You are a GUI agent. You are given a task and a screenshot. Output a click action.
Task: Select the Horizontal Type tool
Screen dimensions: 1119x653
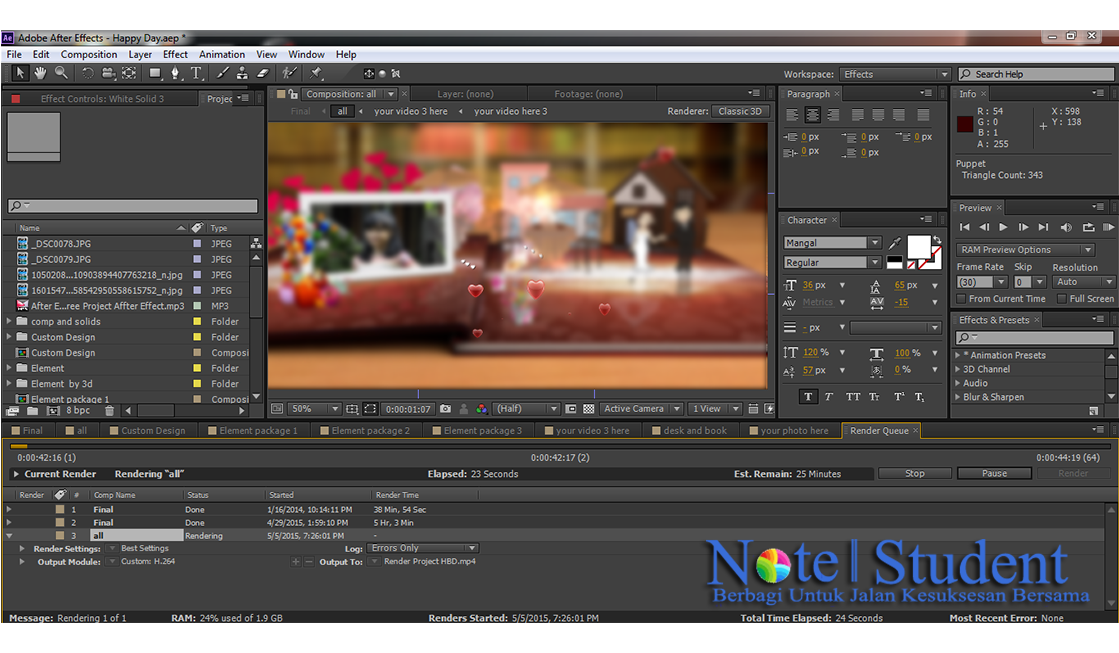point(196,73)
